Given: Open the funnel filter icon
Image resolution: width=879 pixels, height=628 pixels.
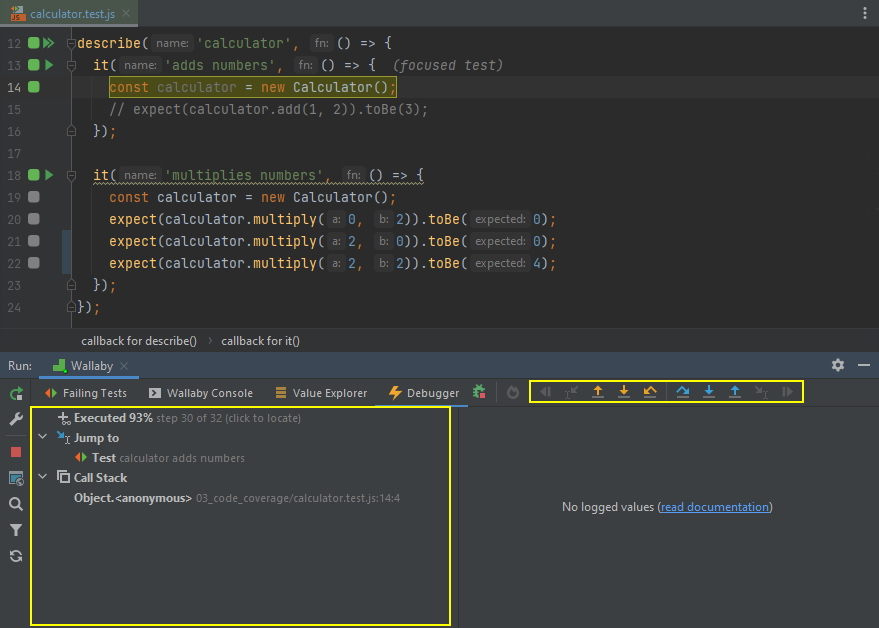Looking at the screenshot, I should click(16, 530).
